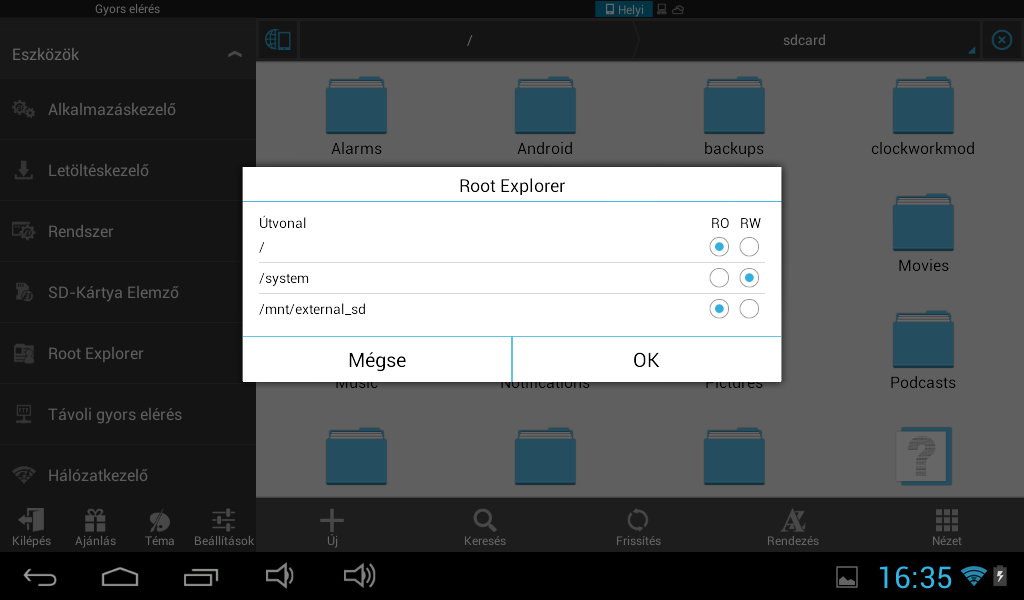Tap the volume up speaker icon

click(359, 576)
